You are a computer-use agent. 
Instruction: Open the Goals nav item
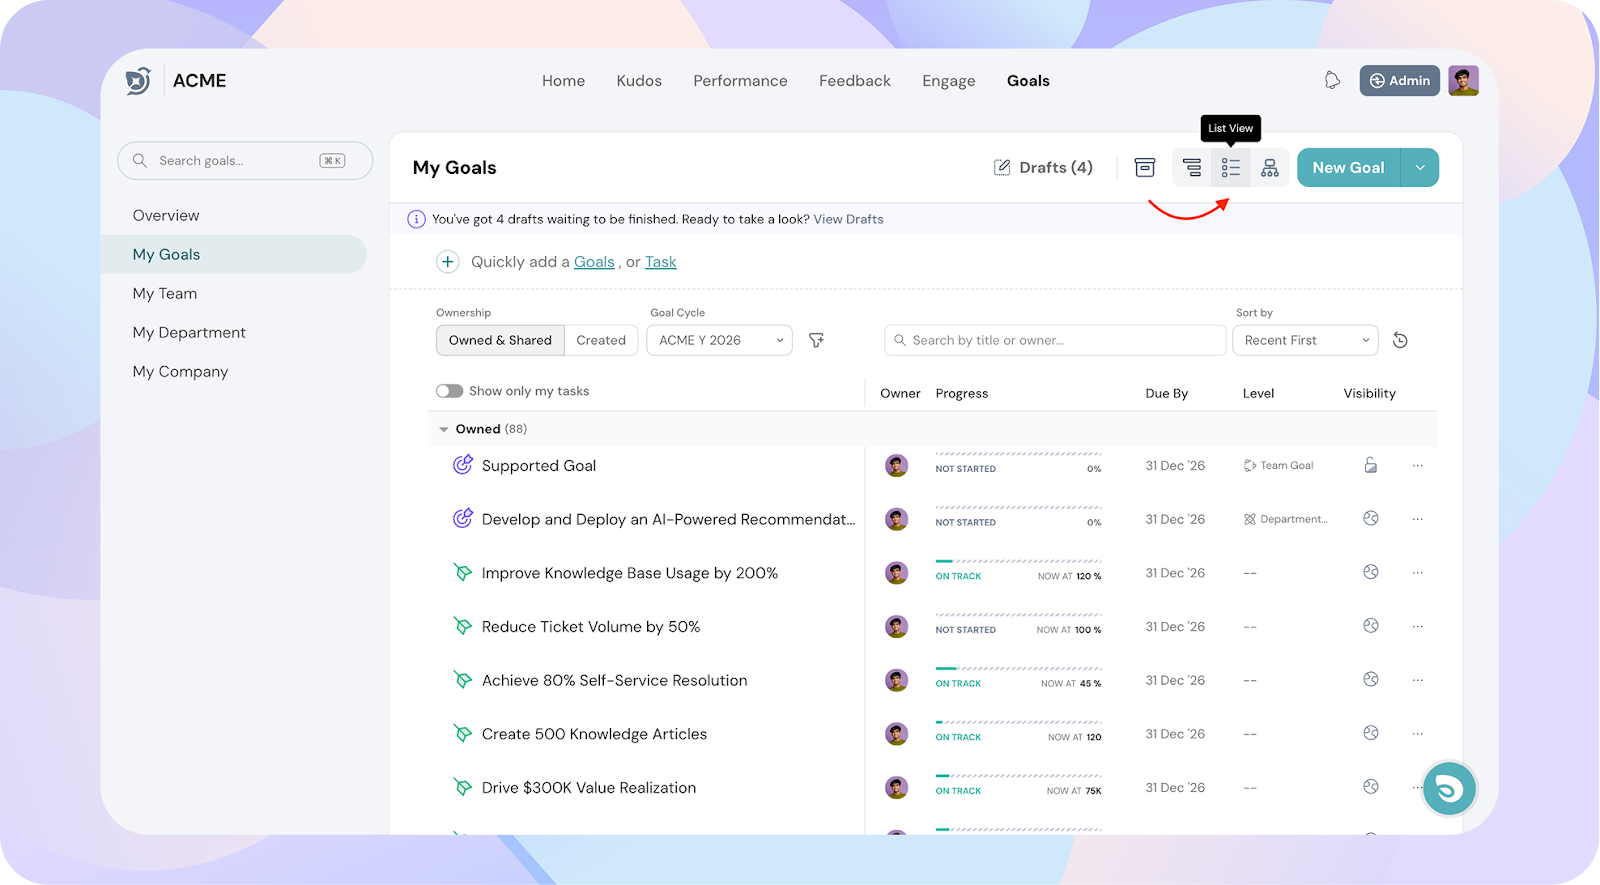click(1028, 81)
